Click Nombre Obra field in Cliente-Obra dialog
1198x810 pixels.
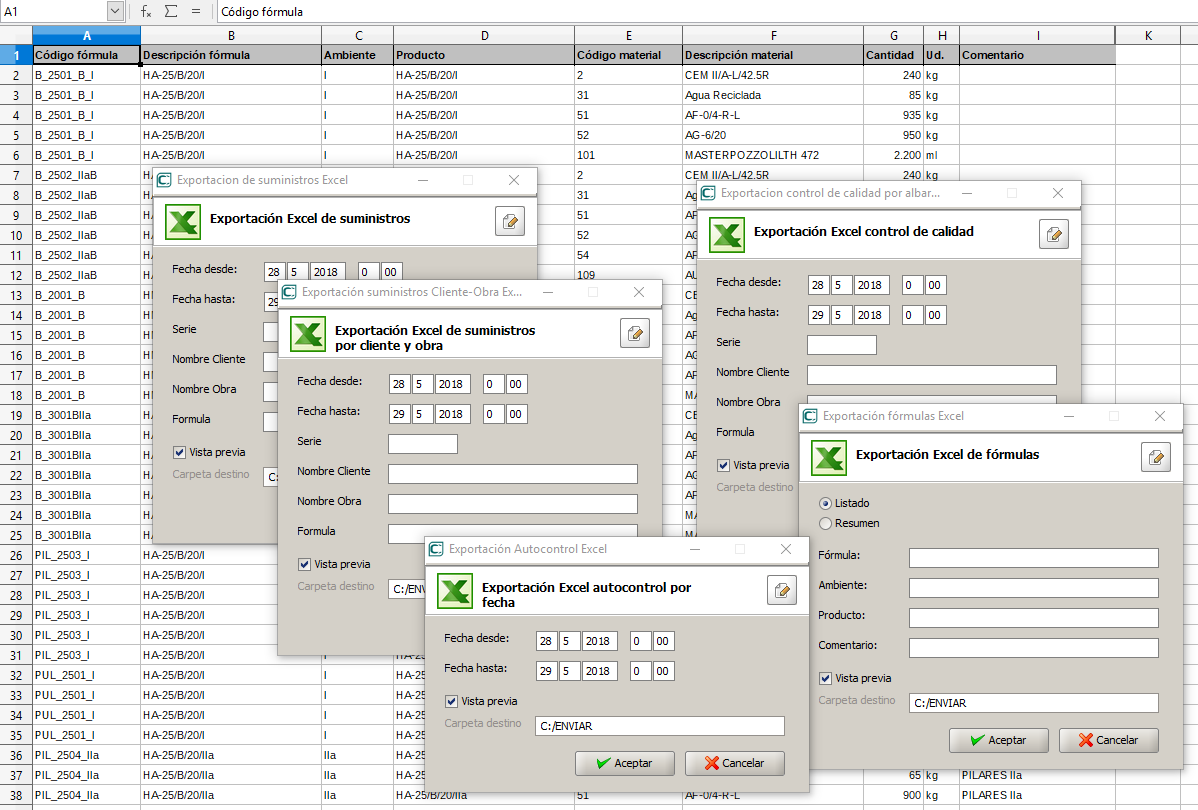pyautogui.click(x=513, y=504)
